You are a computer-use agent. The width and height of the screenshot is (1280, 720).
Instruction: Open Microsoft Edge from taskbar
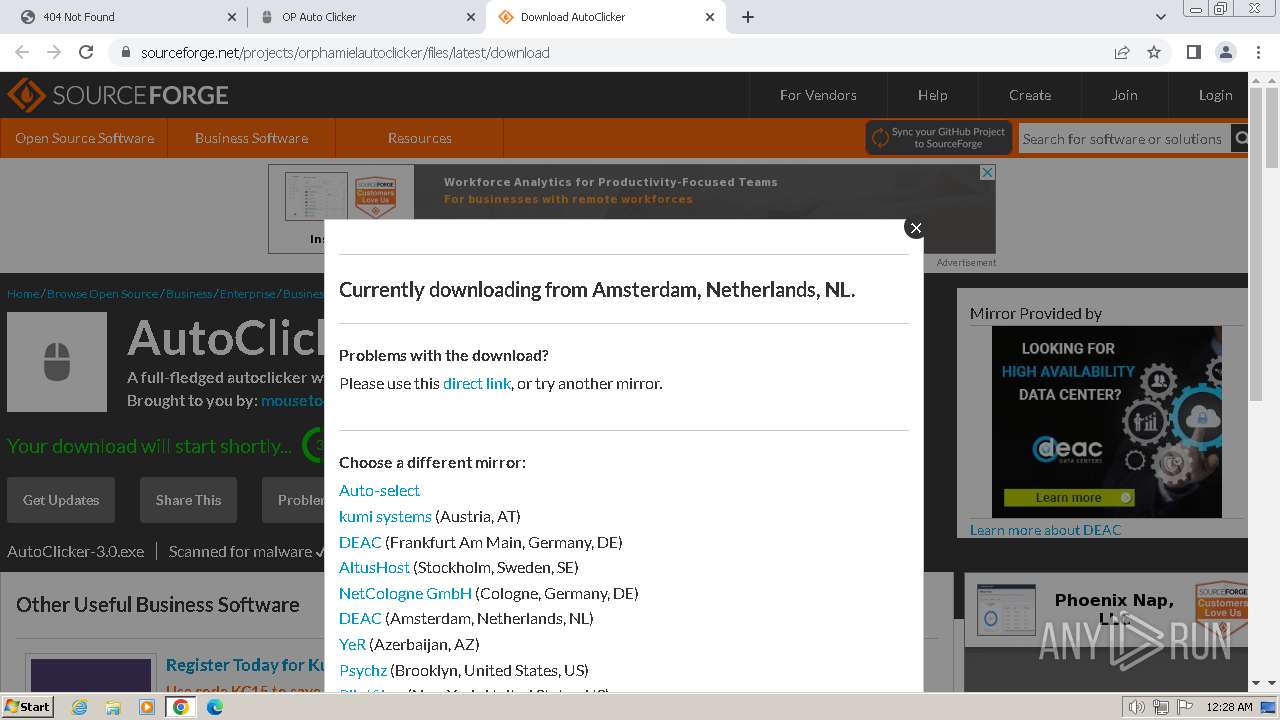[215, 707]
